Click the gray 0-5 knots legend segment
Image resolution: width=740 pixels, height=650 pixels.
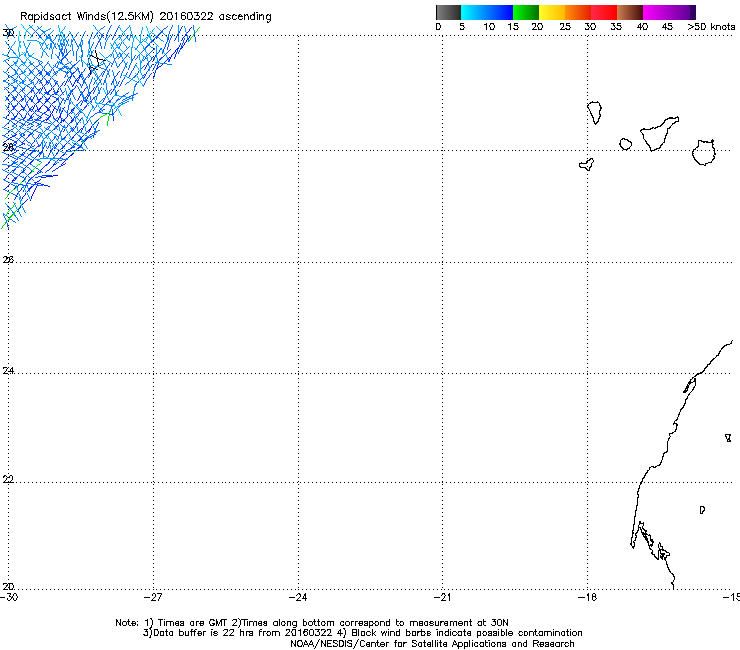pyautogui.click(x=448, y=12)
